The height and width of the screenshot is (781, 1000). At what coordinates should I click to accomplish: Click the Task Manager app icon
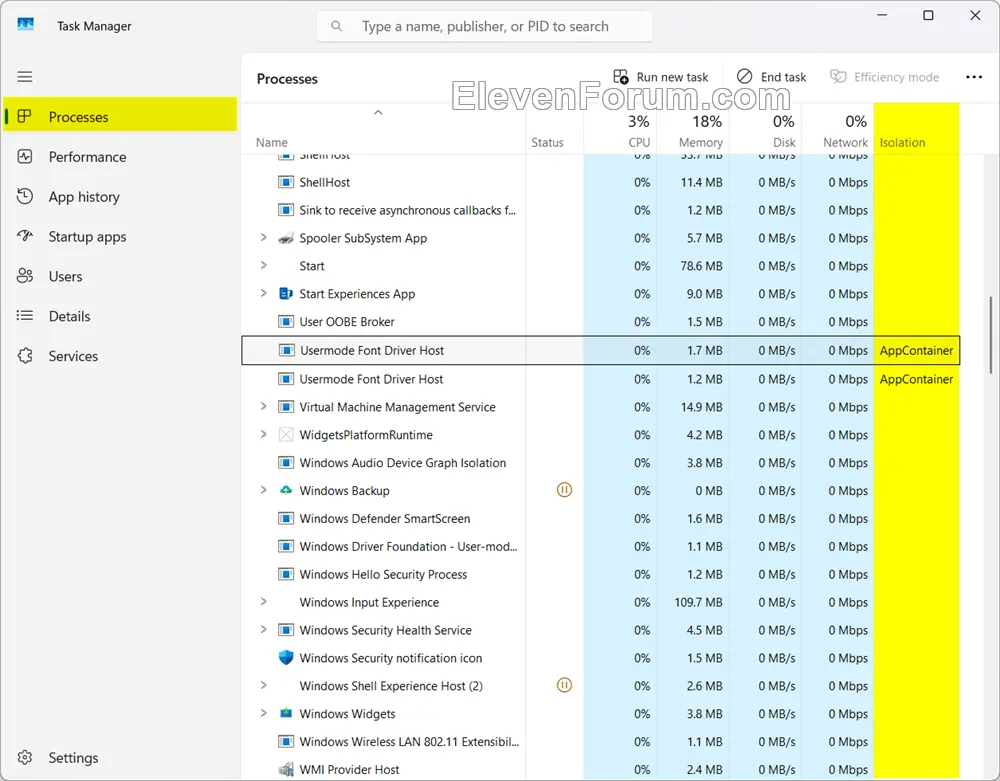(x=26, y=24)
